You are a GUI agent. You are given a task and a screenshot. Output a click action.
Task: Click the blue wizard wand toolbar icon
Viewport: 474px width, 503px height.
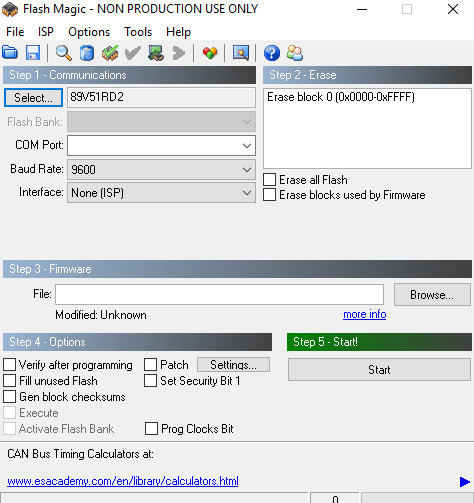pyautogui.click(x=241, y=53)
